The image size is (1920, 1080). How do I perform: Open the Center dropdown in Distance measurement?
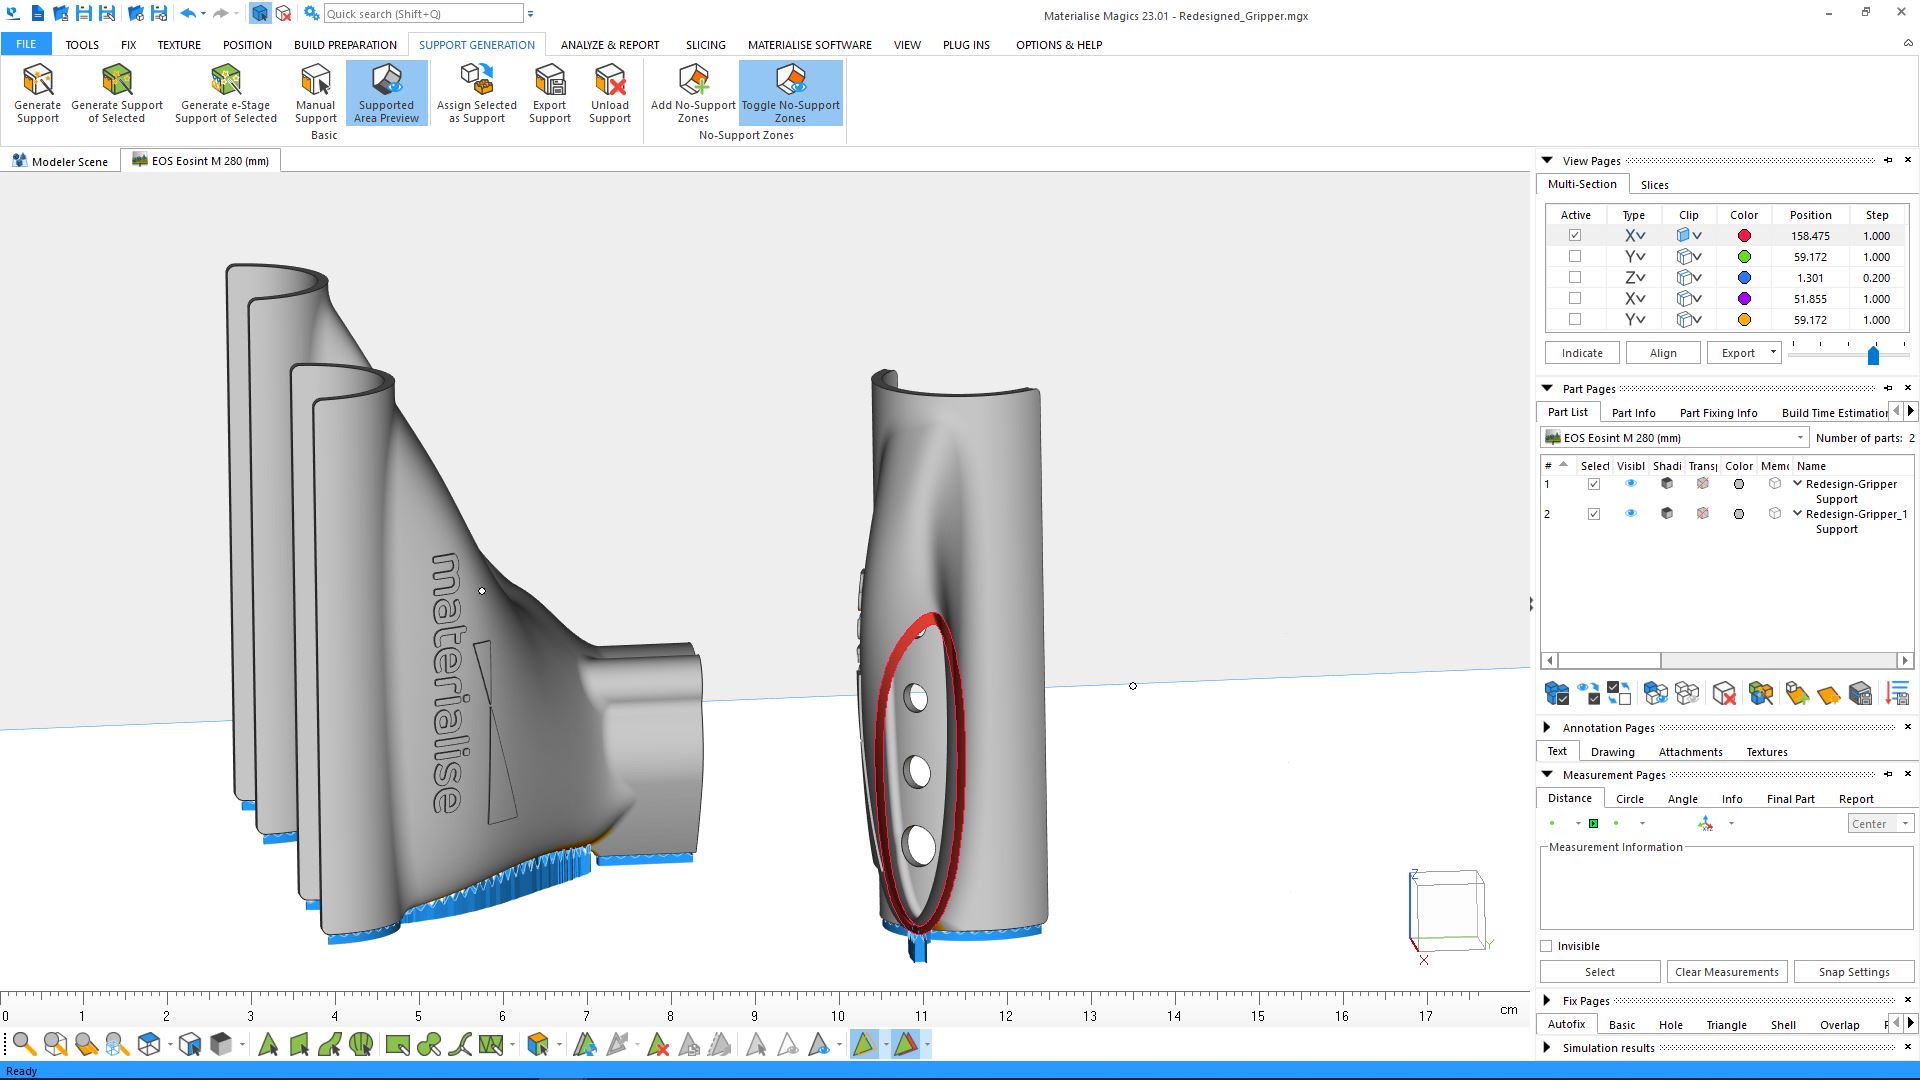(1904, 823)
